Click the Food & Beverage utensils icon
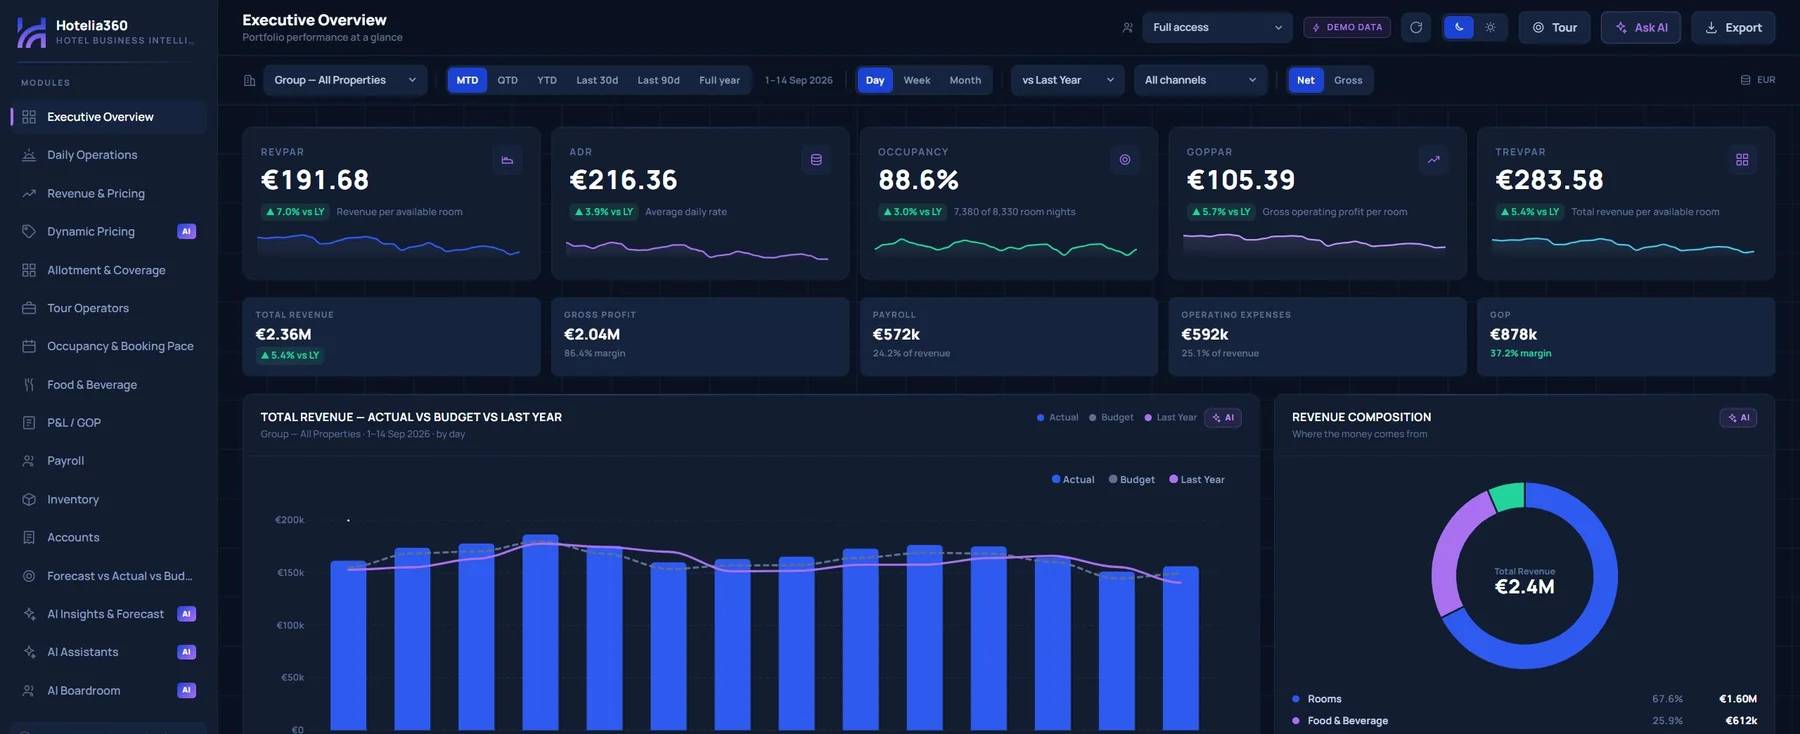 click(29, 384)
